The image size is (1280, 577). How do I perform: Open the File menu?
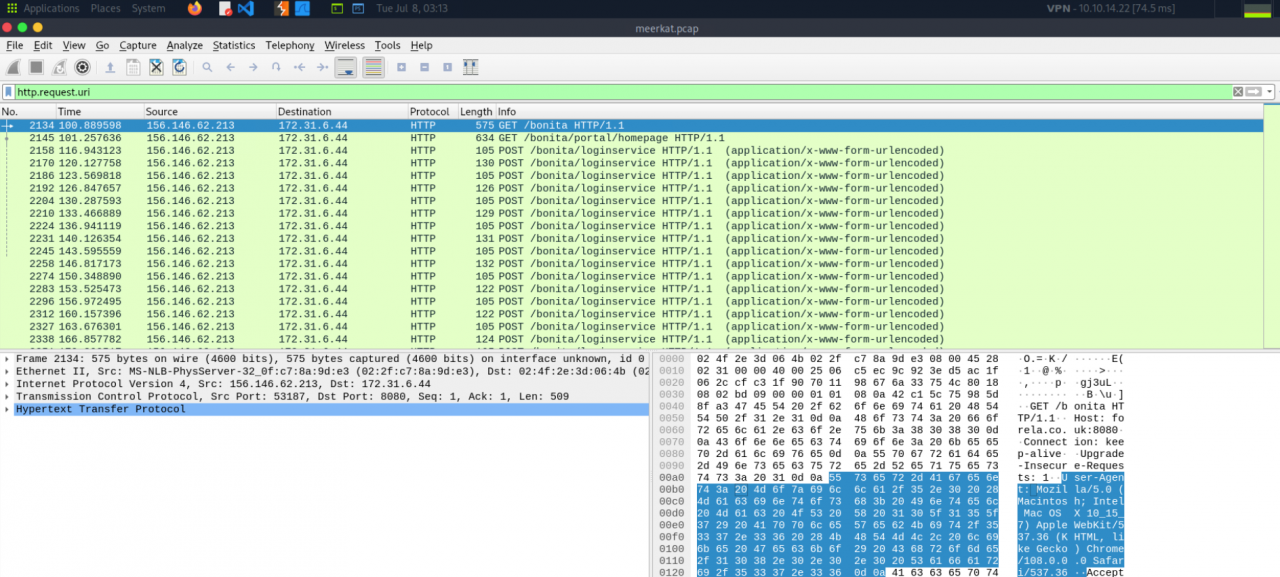(x=15, y=45)
